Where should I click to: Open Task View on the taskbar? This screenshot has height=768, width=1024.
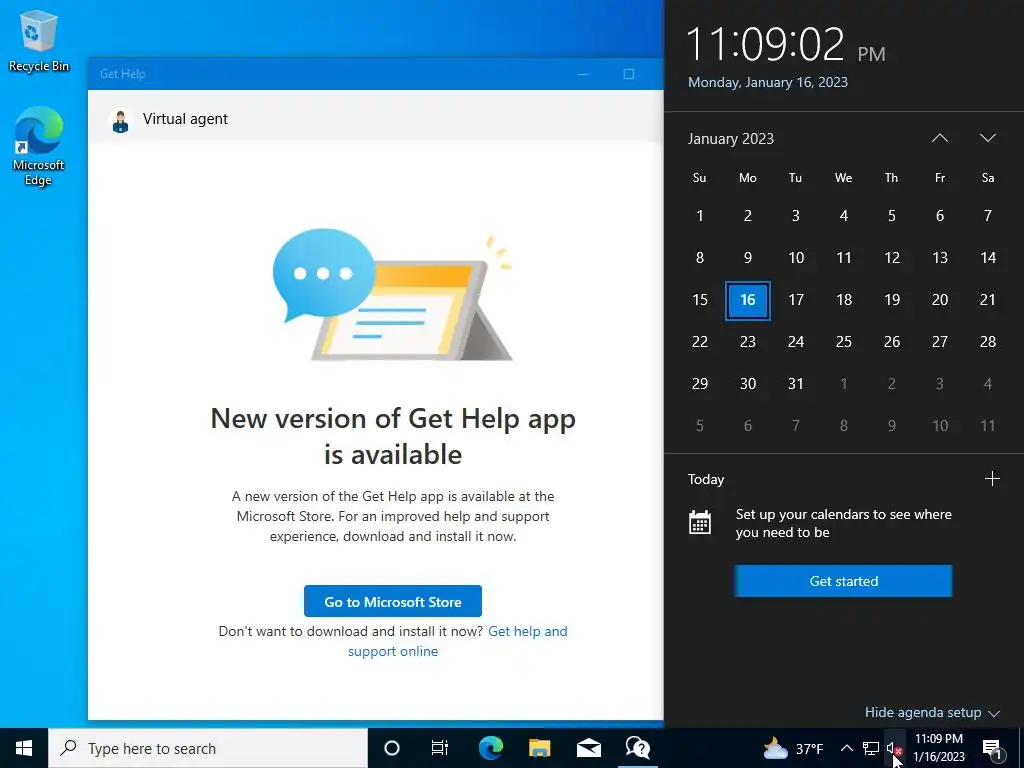click(440, 748)
